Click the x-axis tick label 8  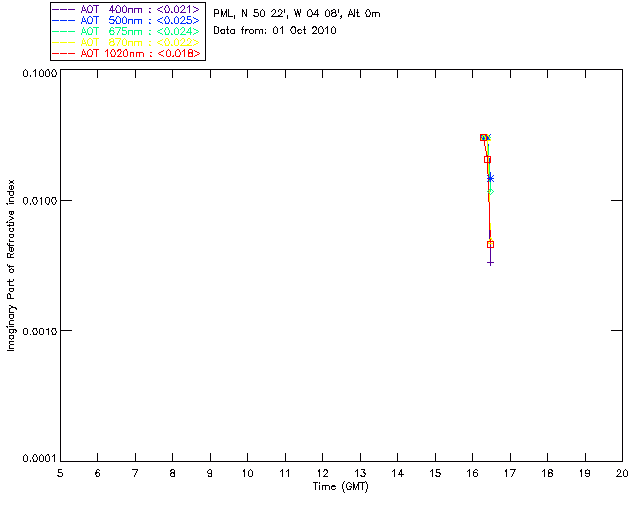coord(173,473)
